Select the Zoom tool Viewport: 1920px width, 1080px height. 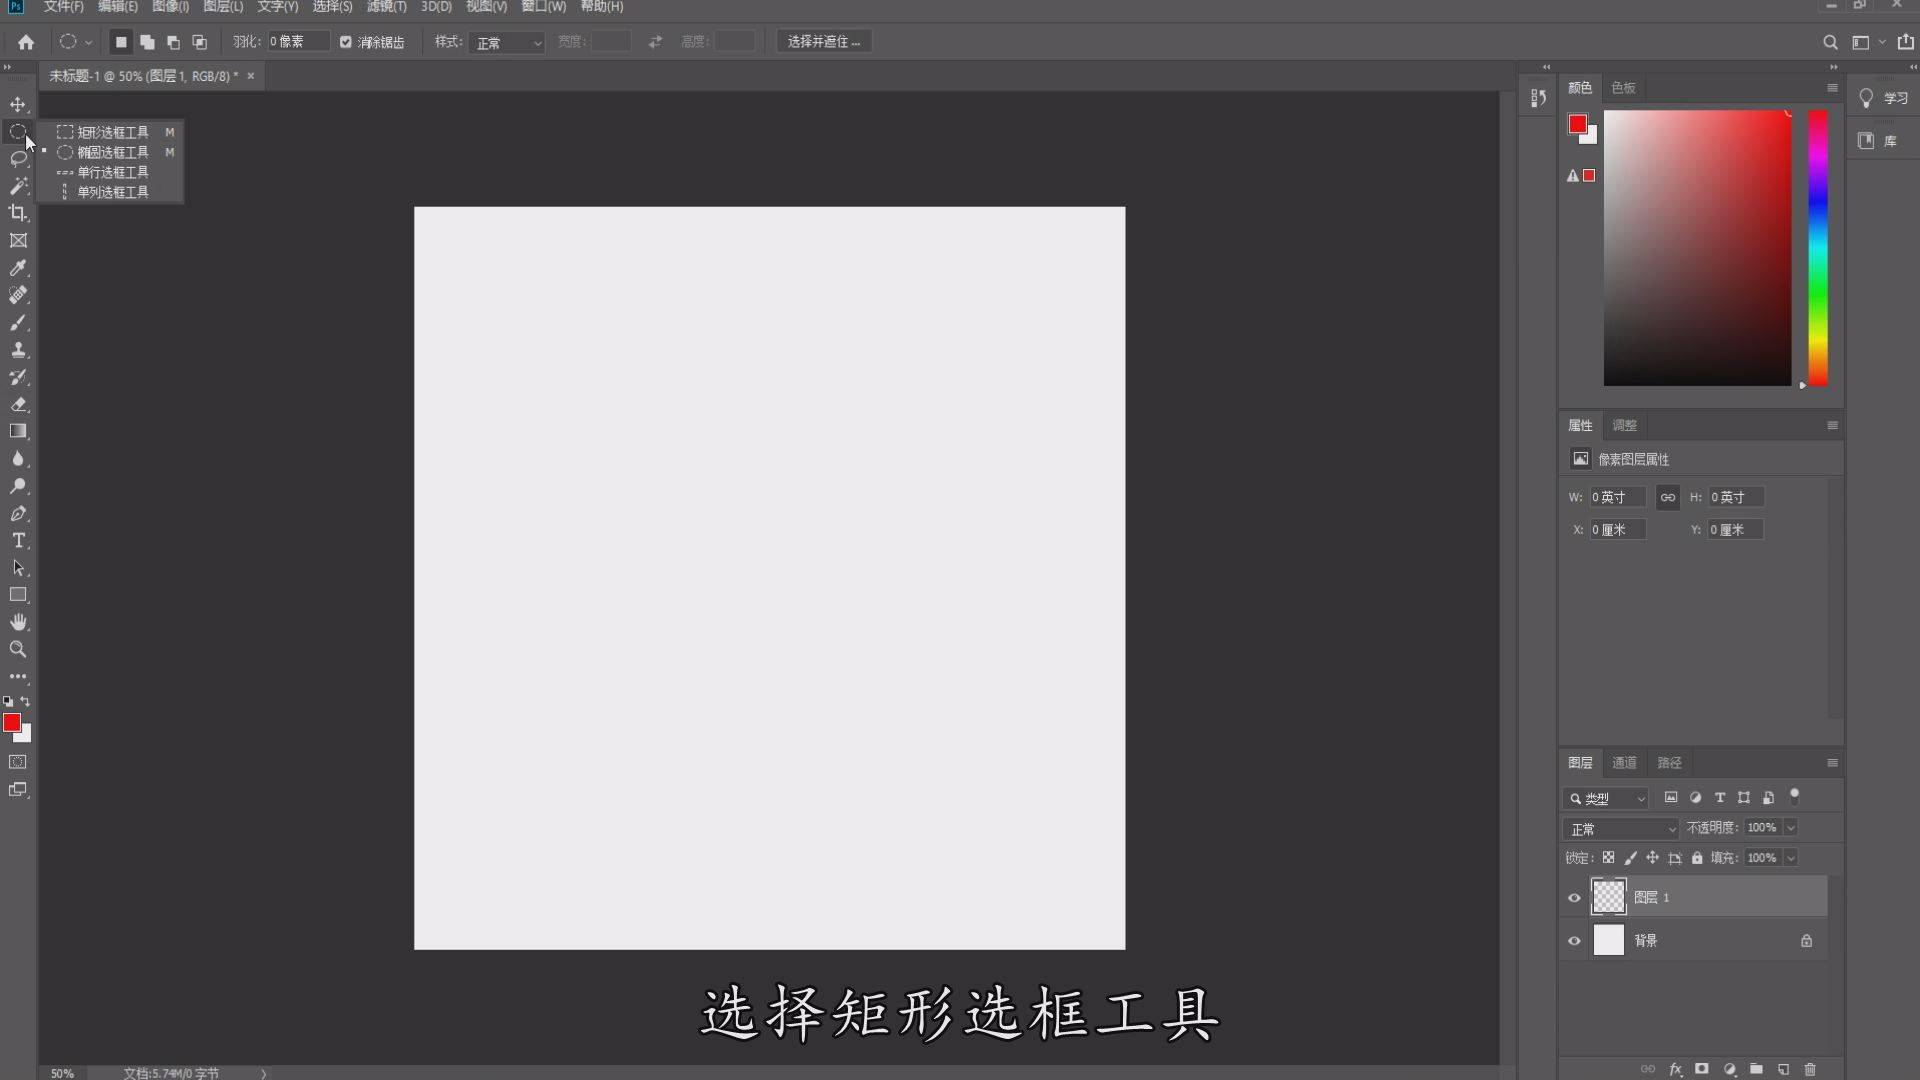pyautogui.click(x=18, y=649)
